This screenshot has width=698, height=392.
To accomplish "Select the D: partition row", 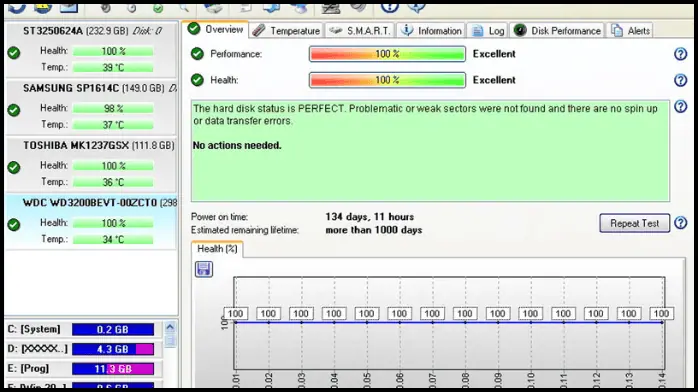I will click(83, 349).
